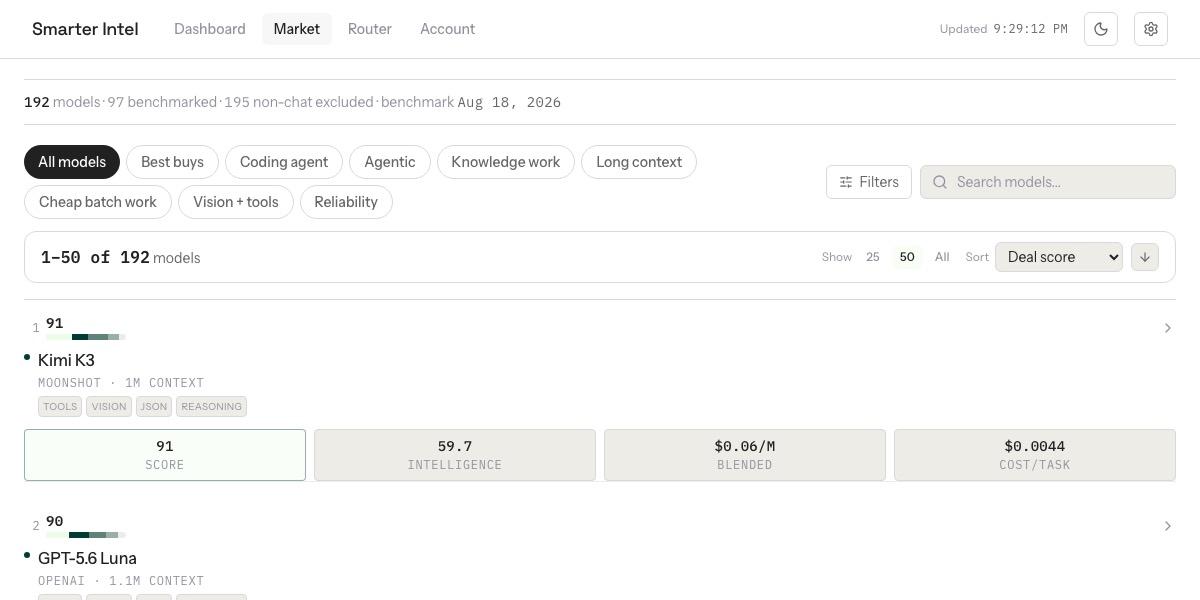Toggle dark mode moon icon
The height and width of the screenshot is (600, 1200).
coord(1101,29)
